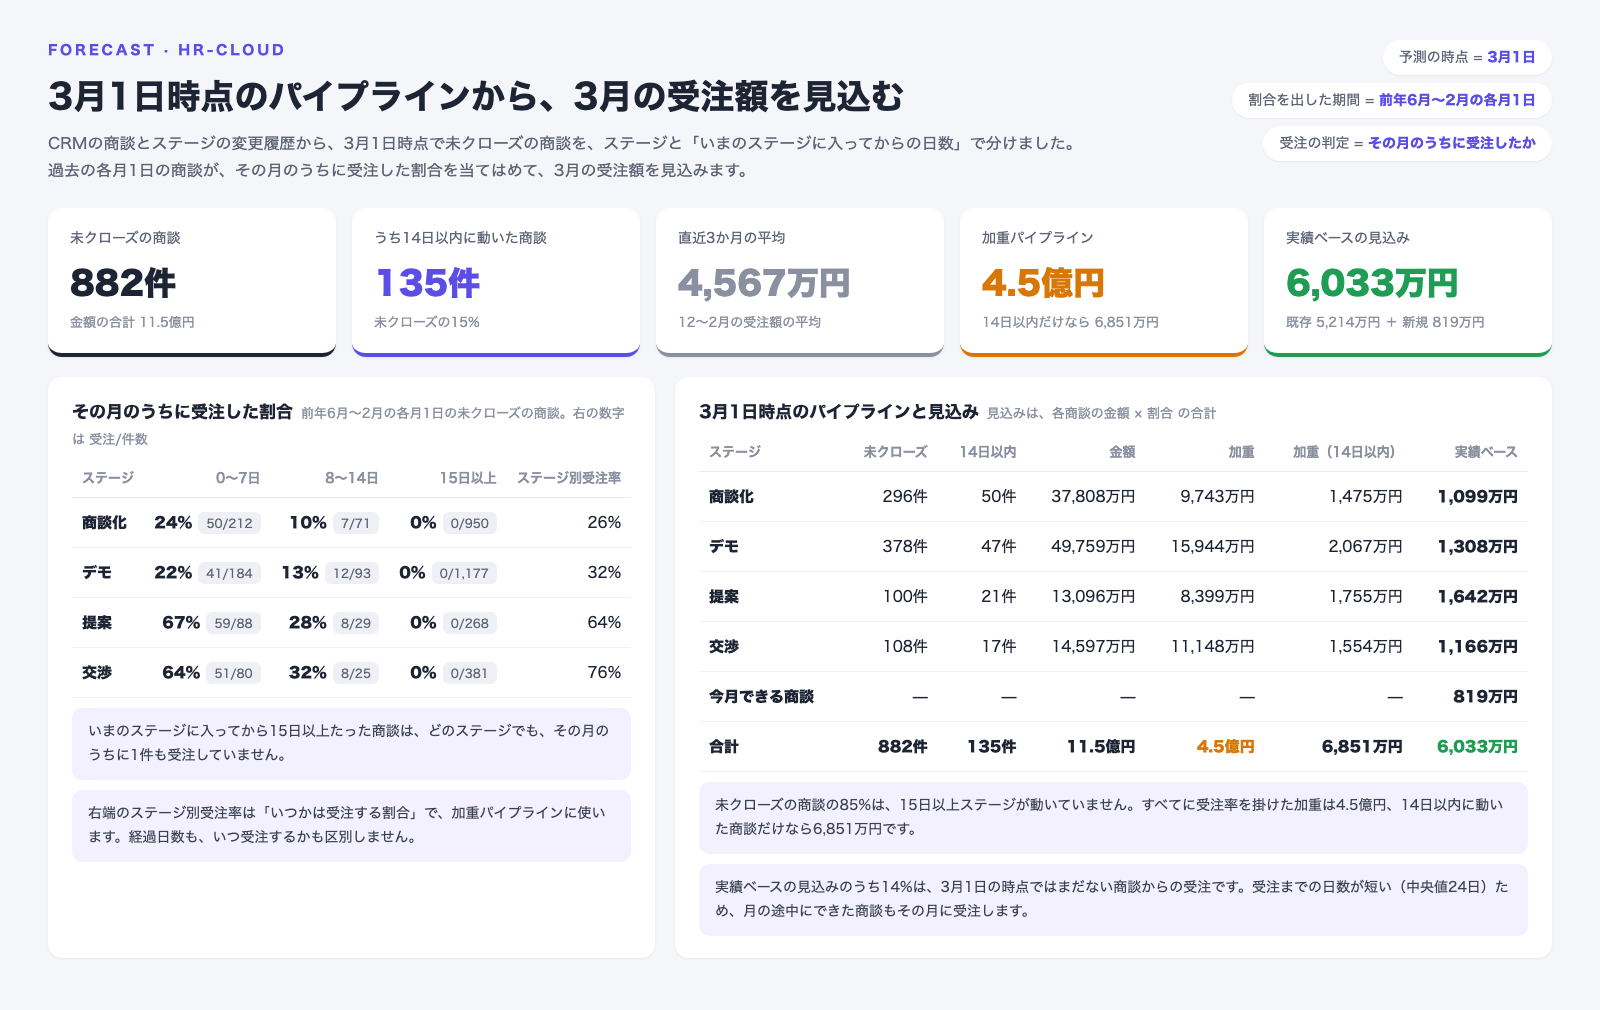Screen dimensions: 1600x1010
Task: Click the 7/71 count badge
Action: pyautogui.click(x=355, y=523)
